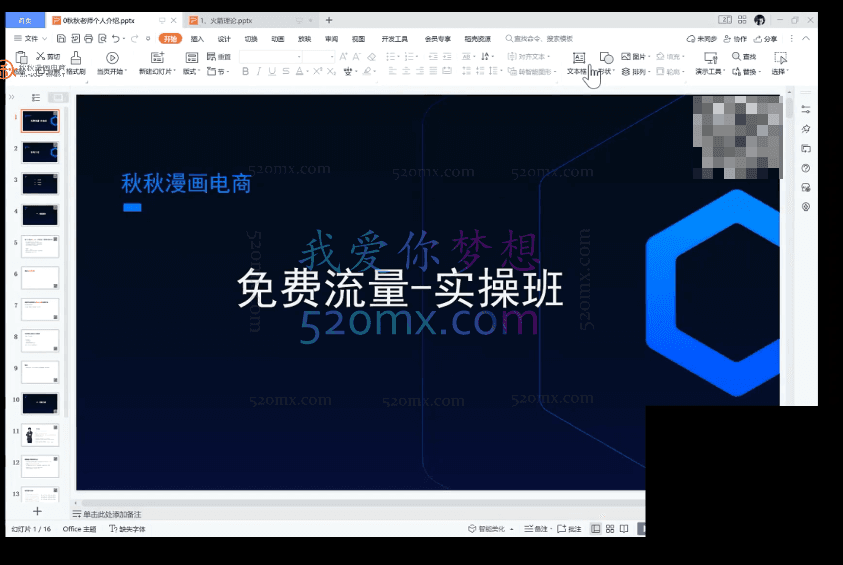Switch to the Insert (插入) ribbon tab
843x565 pixels.
[x=197, y=38]
